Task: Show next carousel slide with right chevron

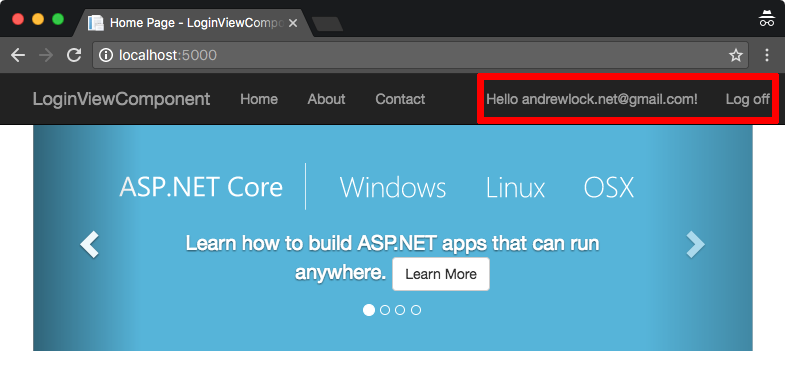Action: pyautogui.click(x=695, y=244)
